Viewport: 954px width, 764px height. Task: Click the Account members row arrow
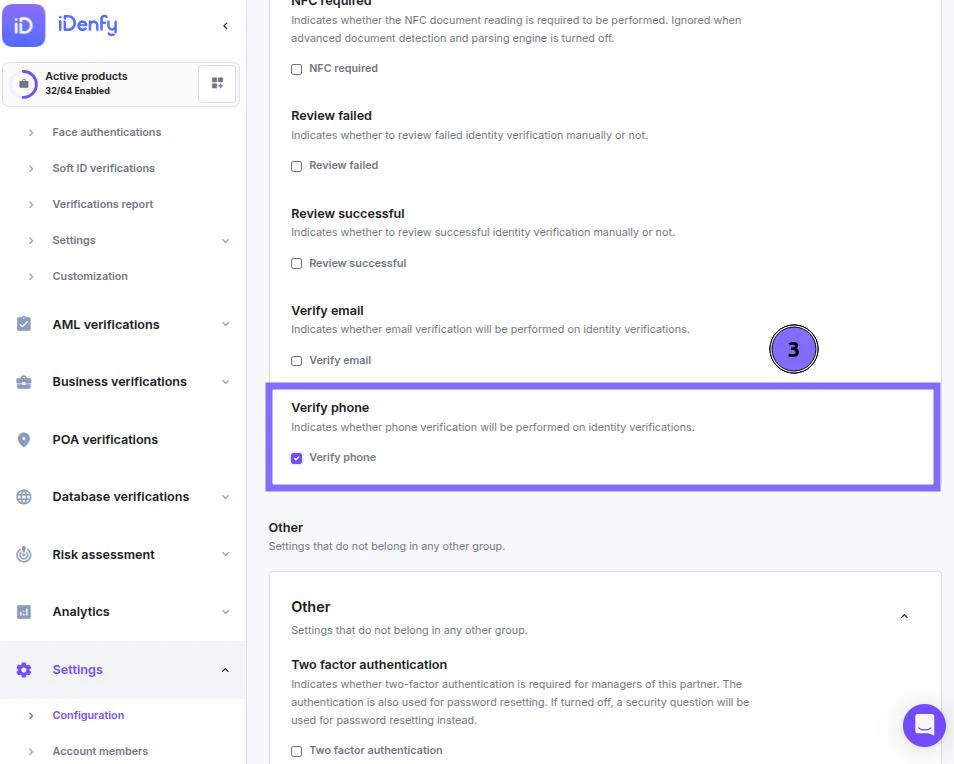[31, 752]
